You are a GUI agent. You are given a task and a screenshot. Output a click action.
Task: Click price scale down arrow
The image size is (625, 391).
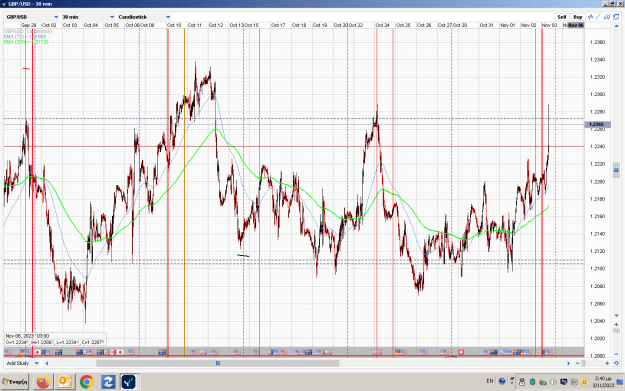[616, 316]
